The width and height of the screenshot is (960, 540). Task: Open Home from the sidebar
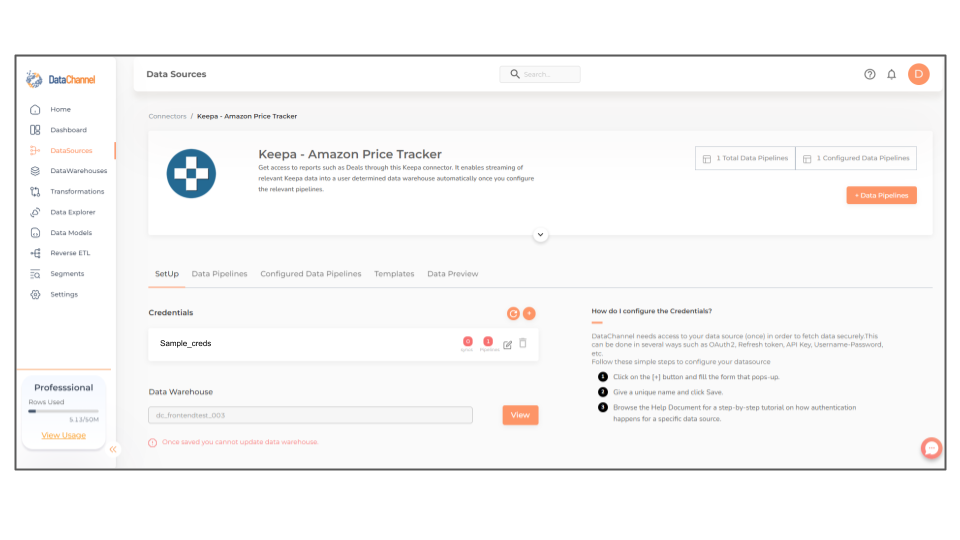60,110
